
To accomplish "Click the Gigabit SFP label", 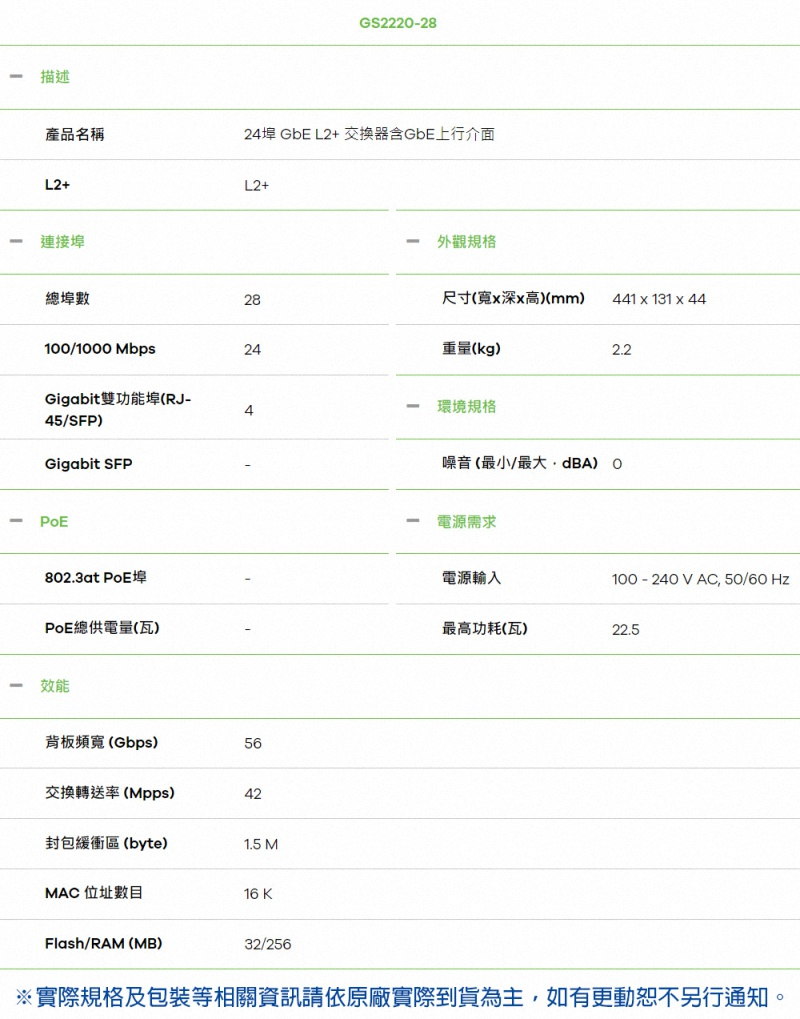I will point(88,464).
